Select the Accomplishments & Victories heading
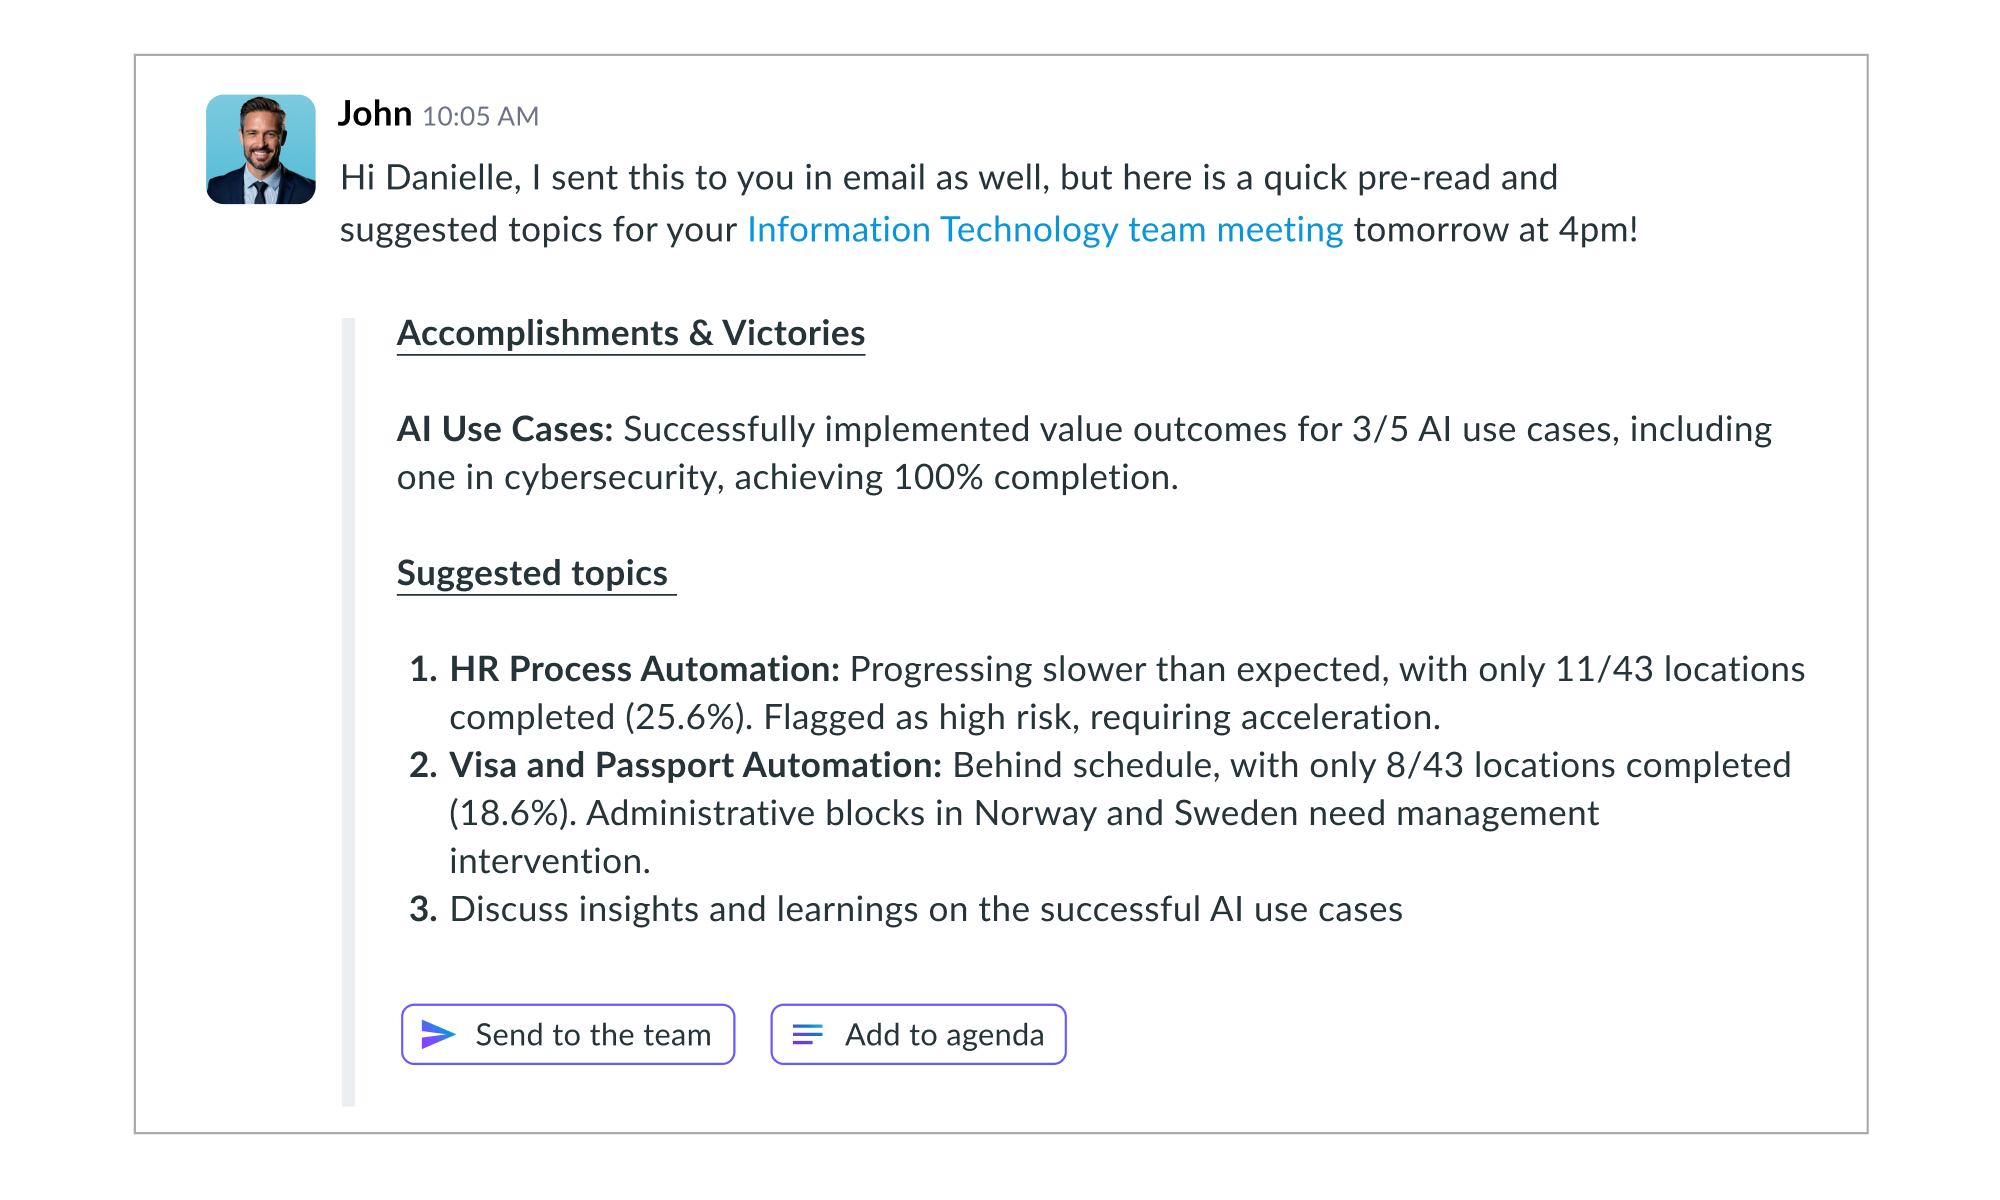 pyautogui.click(x=631, y=334)
